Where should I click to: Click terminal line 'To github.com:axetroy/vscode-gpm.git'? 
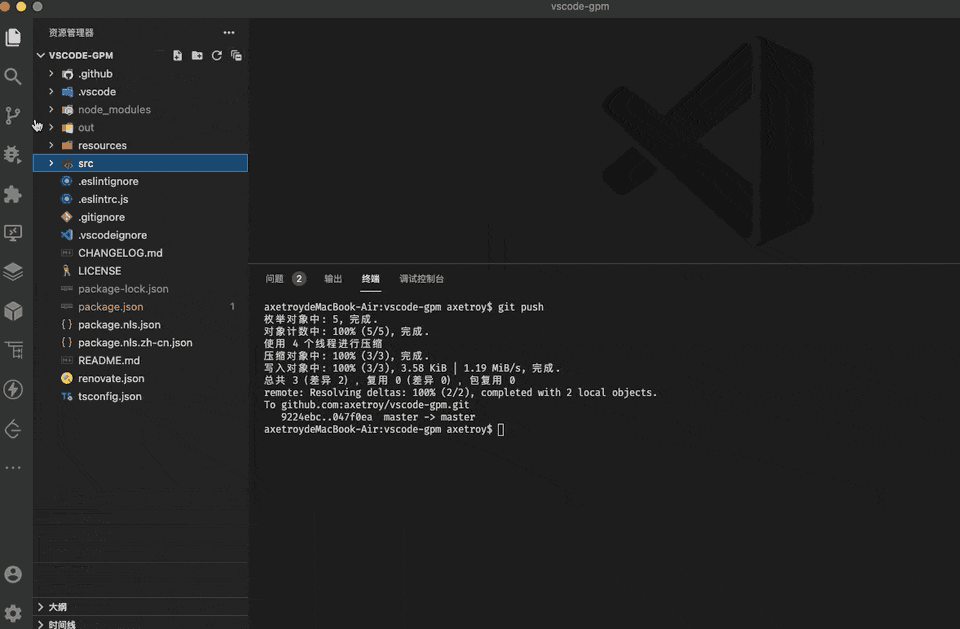pyautogui.click(x=367, y=405)
